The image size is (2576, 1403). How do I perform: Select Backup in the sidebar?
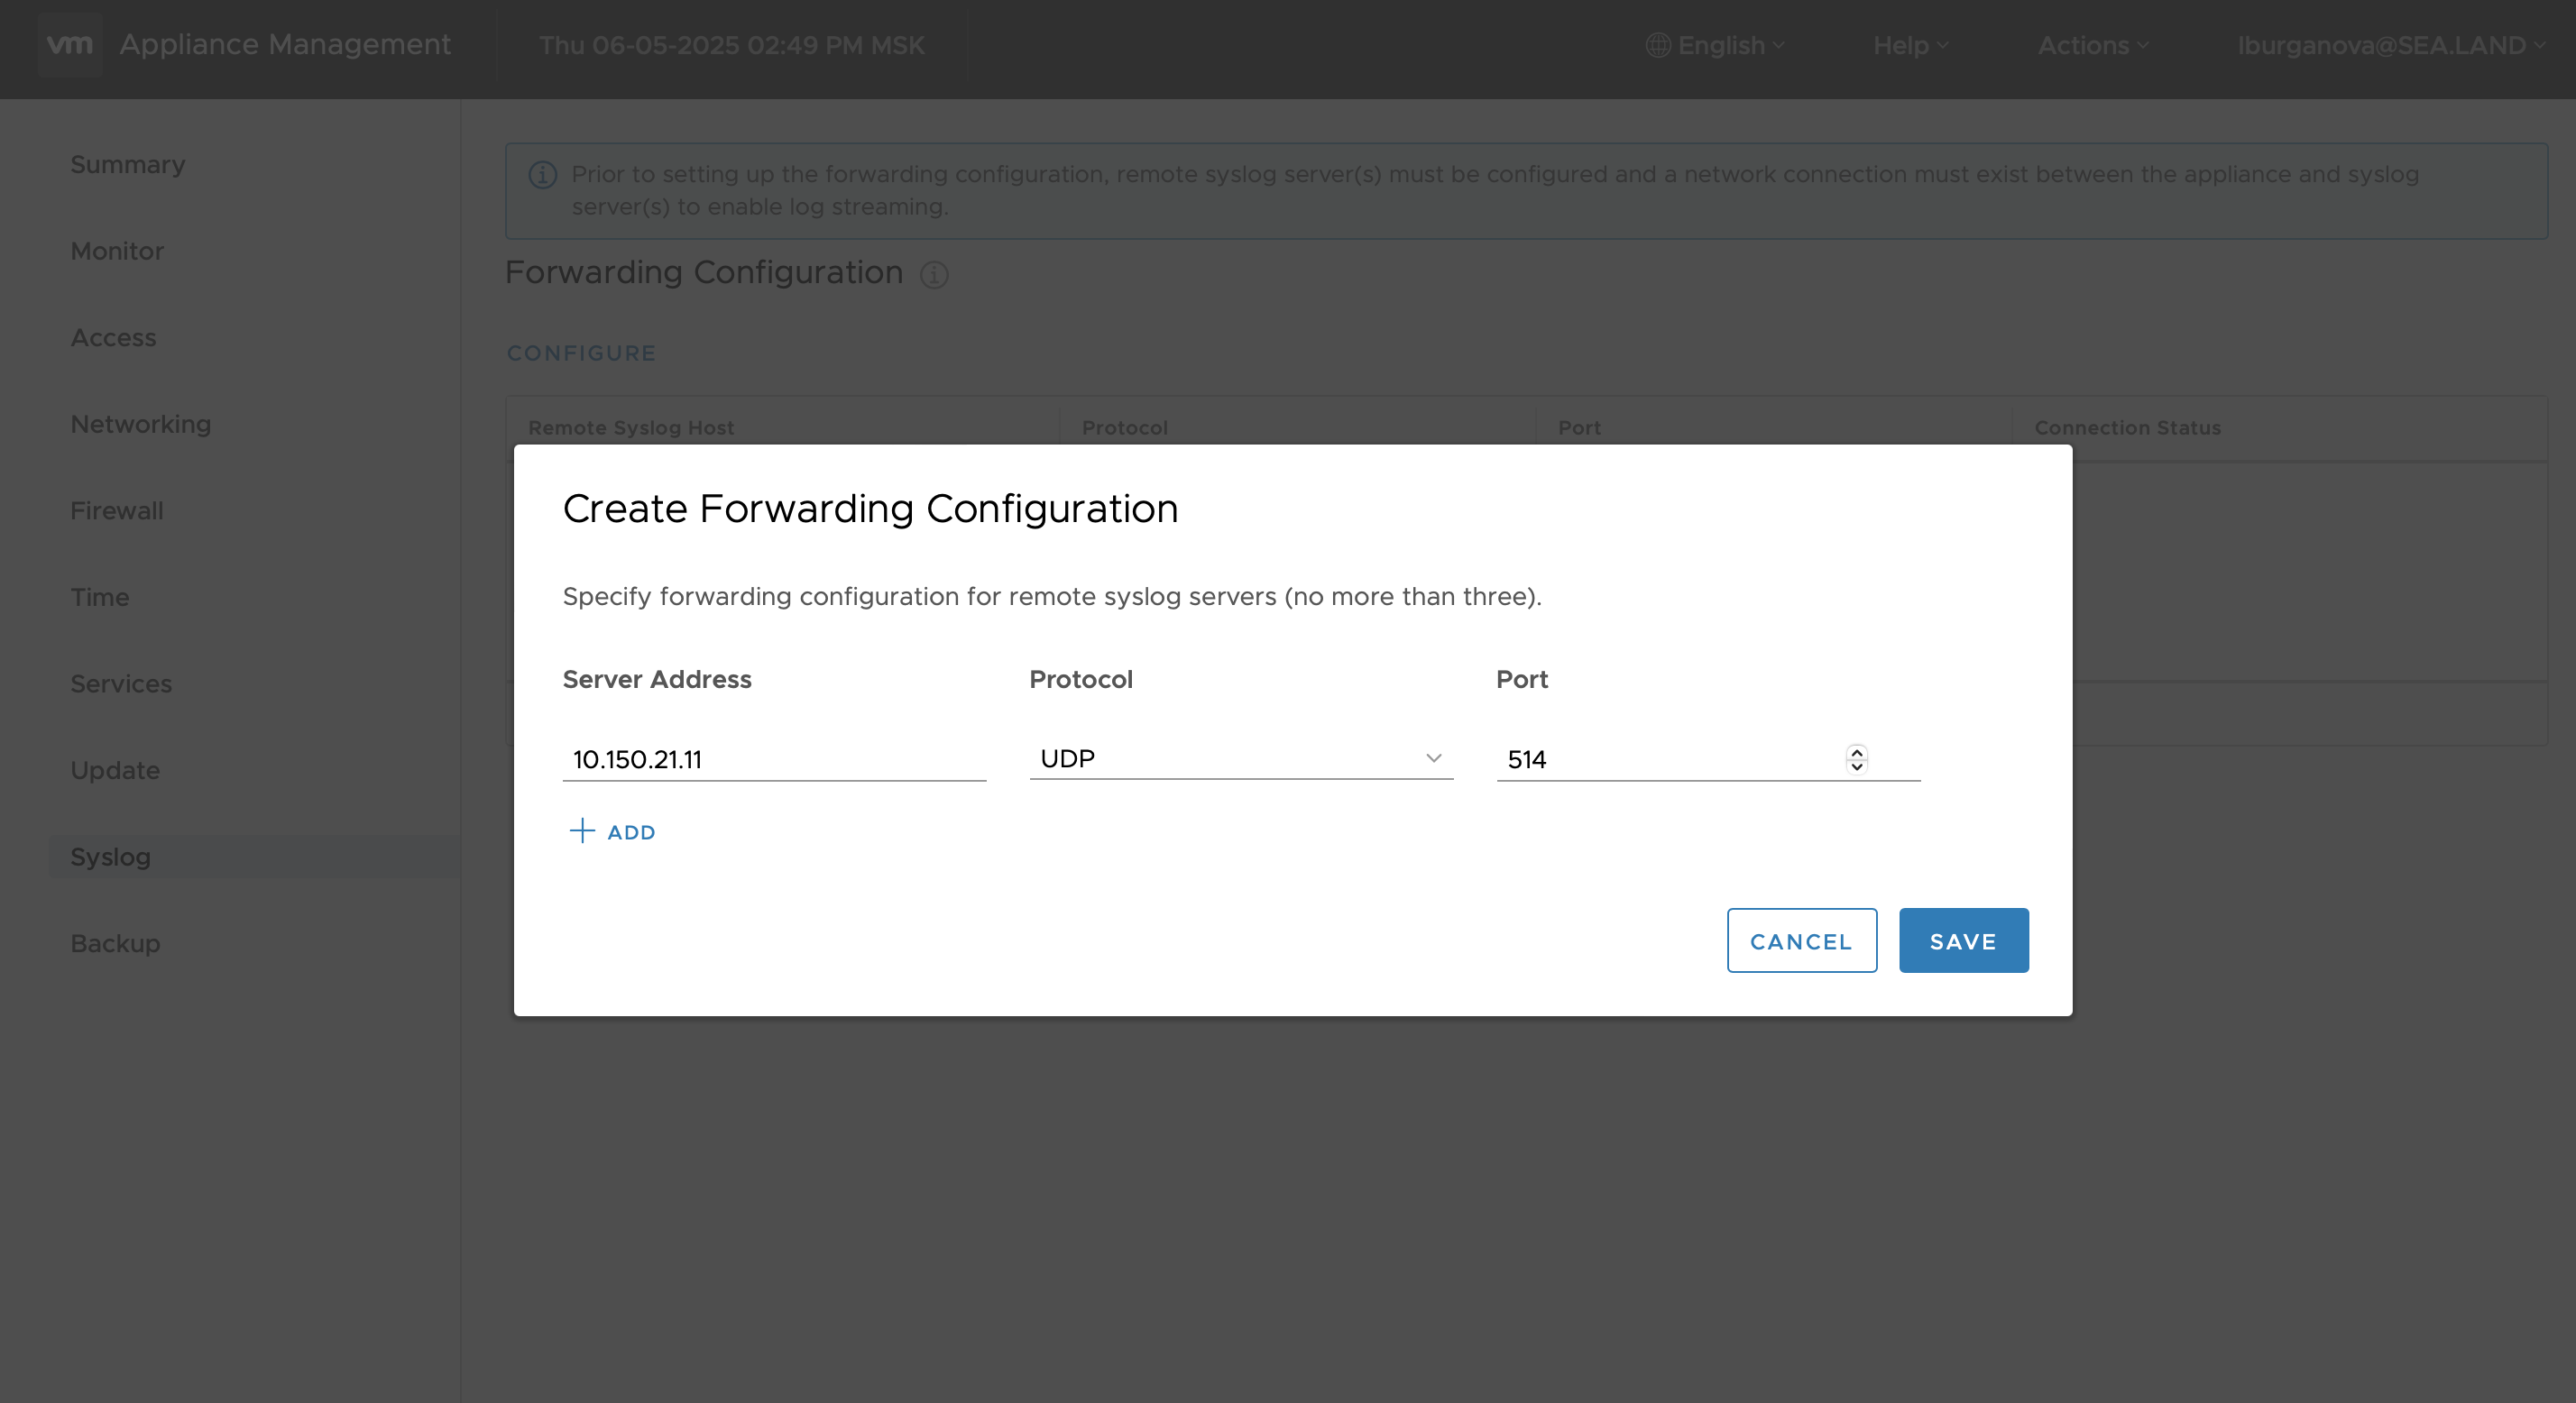(x=115, y=943)
